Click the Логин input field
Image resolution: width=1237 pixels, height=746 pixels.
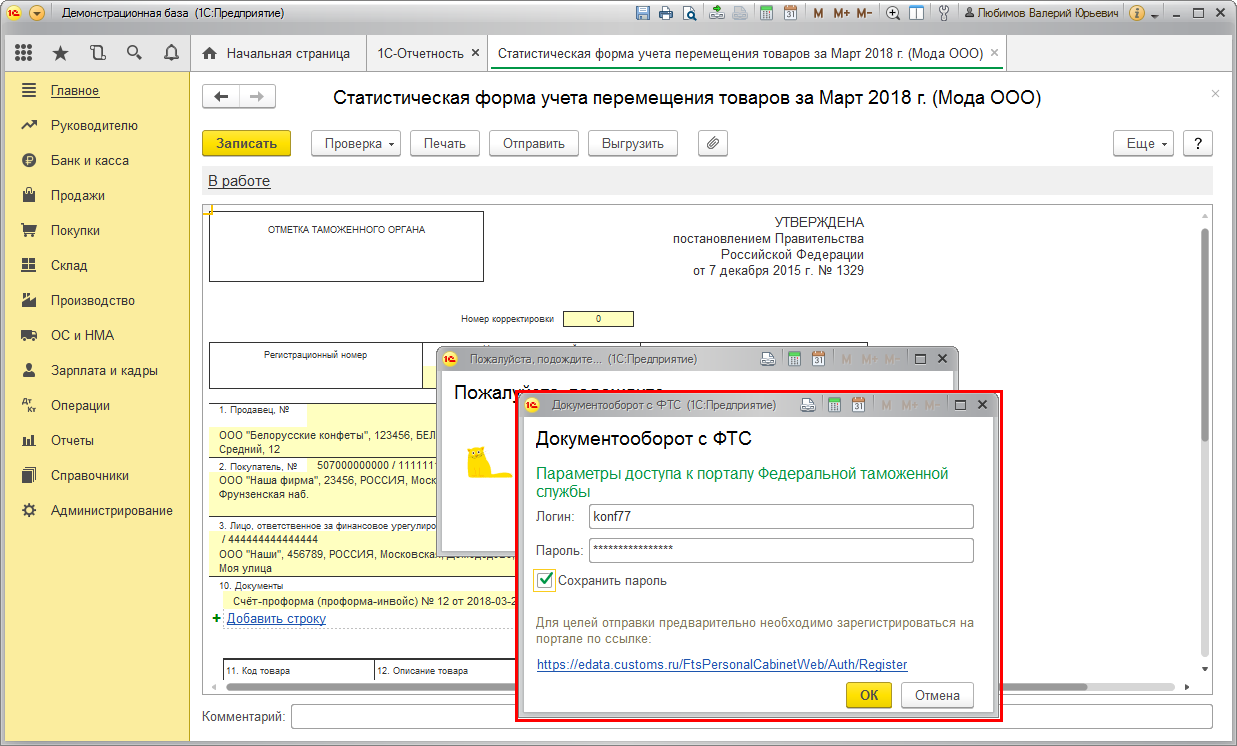tap(781, 517)
